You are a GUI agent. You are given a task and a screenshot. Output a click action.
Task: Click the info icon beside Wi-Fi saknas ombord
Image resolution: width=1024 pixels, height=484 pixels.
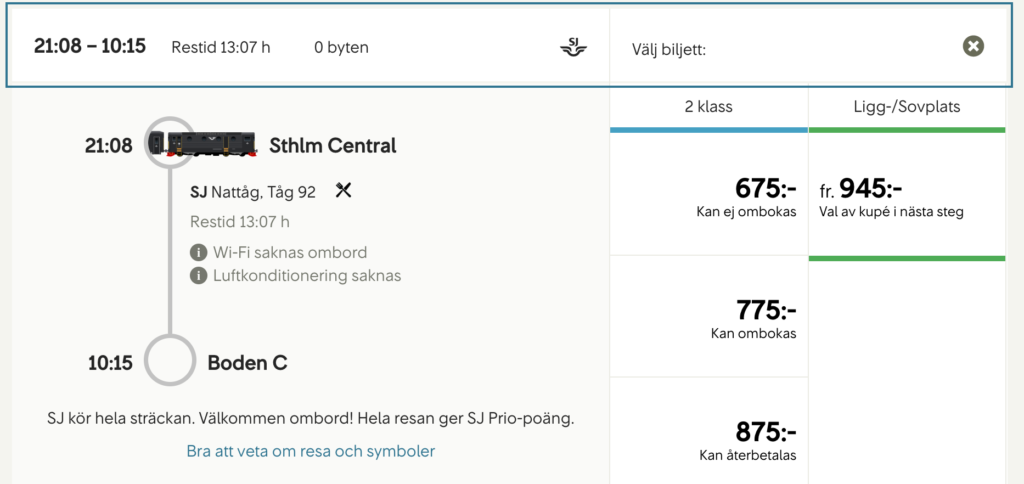click(x=199, y=253)
